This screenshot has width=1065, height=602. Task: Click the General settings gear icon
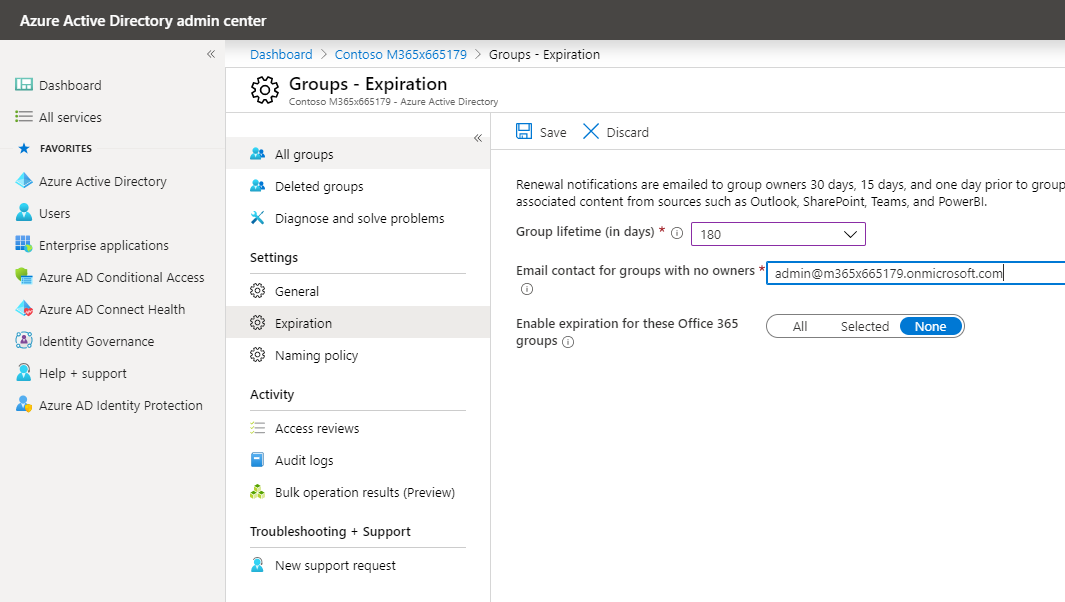257,291
